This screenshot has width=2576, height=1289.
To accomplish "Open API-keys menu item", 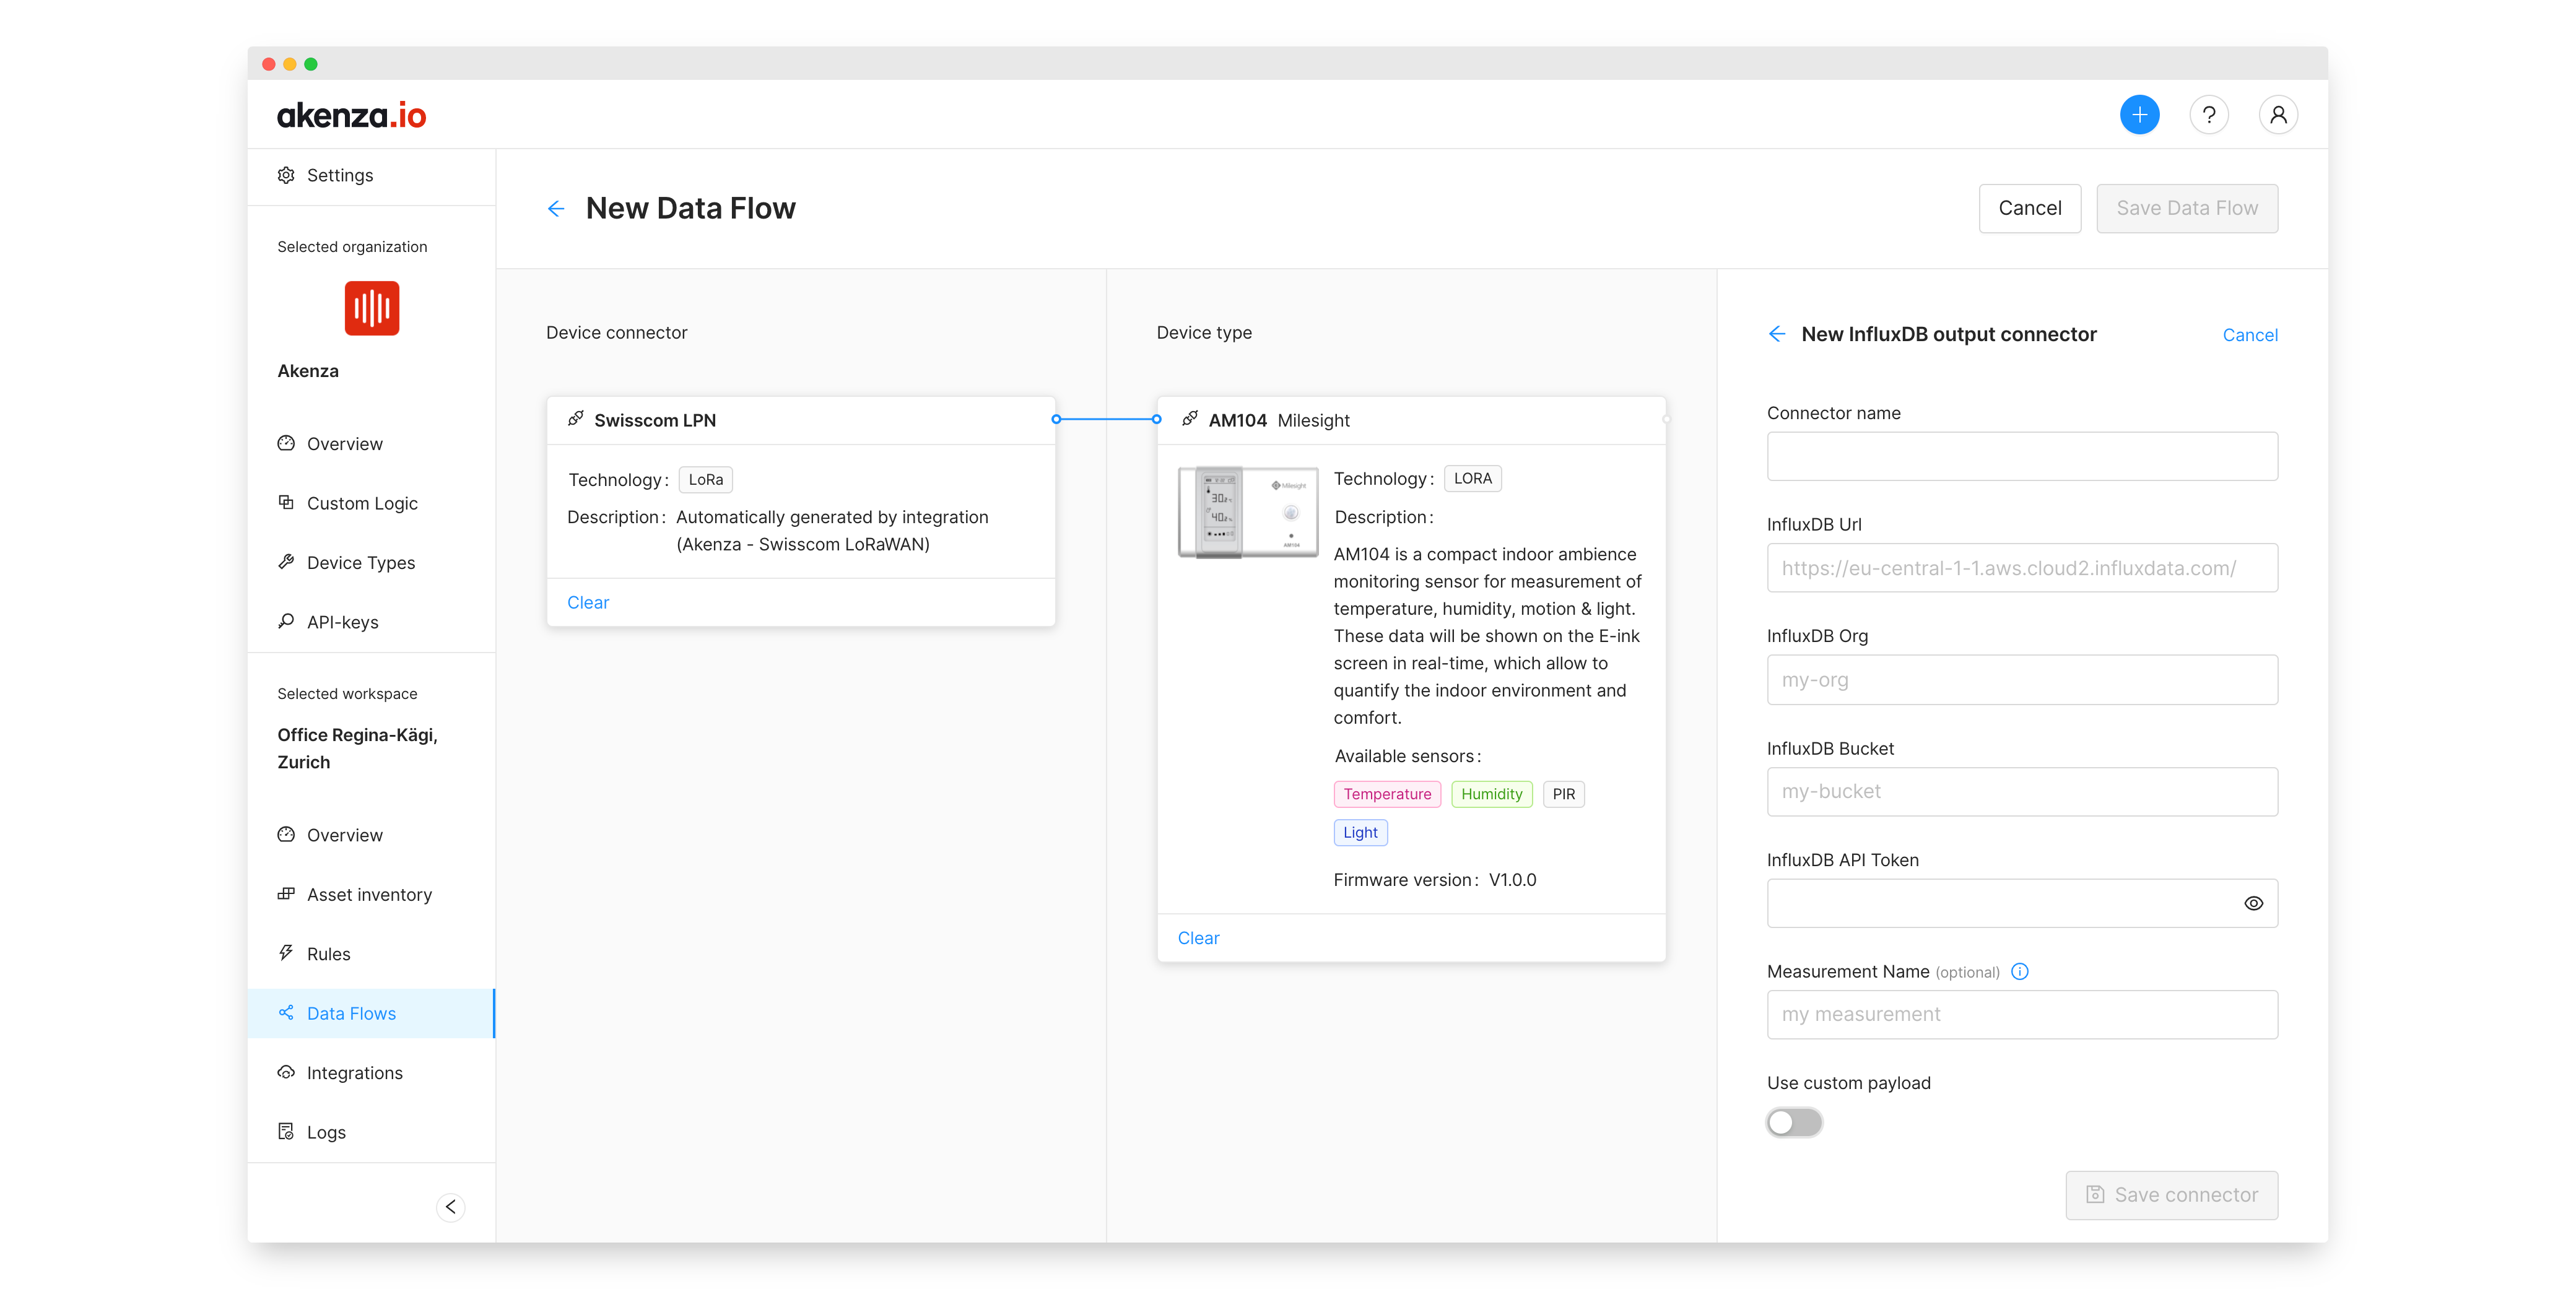I will 371,622.
